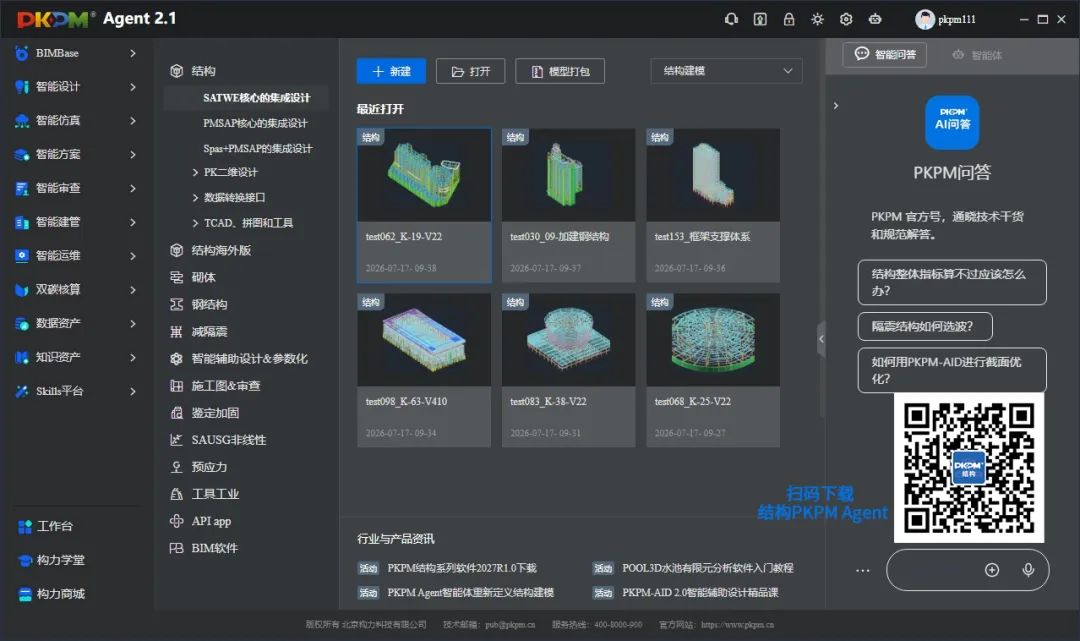Click the 双碳核算 sidebar icon
This screenshot has height=641, width=1080.
click(x=22, y=289)
